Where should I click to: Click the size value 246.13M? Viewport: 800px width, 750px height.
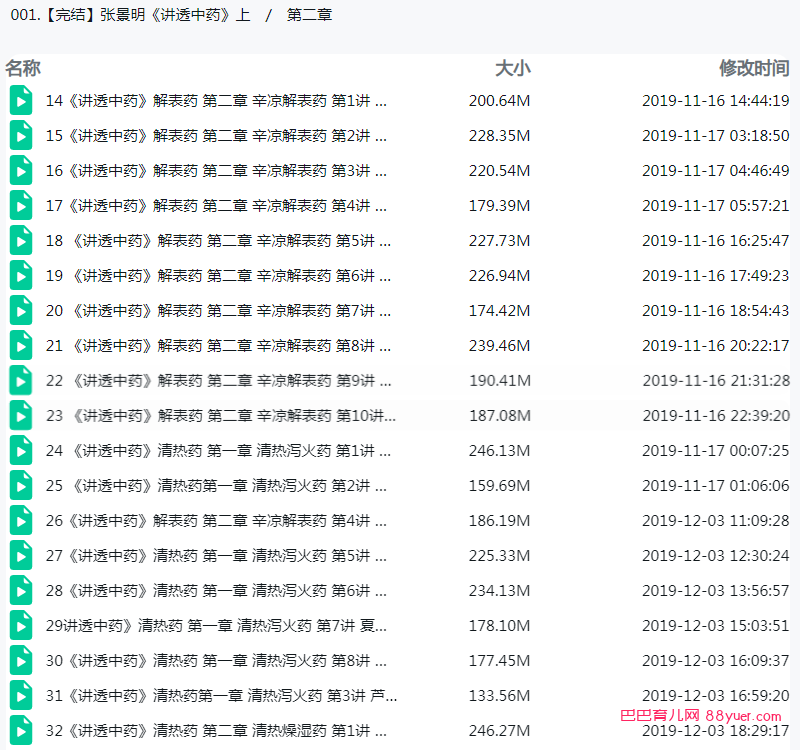499,451
